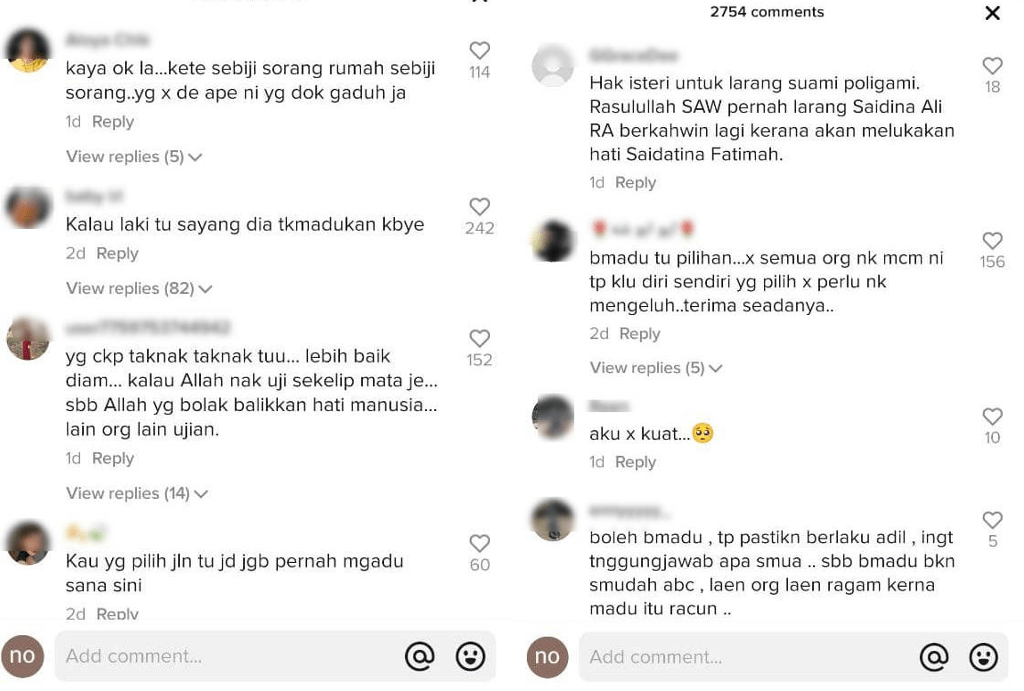Like the 'Hak isteri untuk larang' comment
The image size is (1024, 691).
992,65
